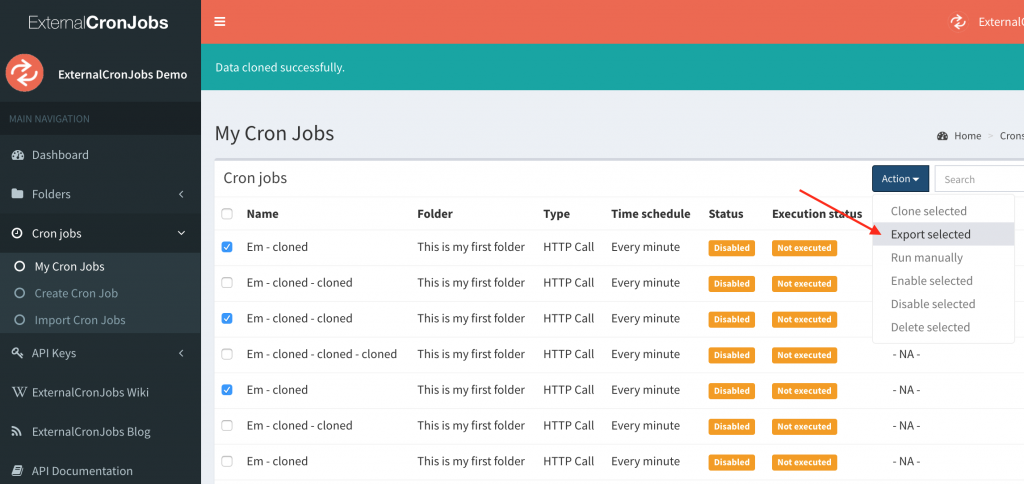Image resolution: width=1024 pixels, height=484 pixels.
Task: Open the Action dropdown button
Action: pyautogui.click(x=900, y=178)
